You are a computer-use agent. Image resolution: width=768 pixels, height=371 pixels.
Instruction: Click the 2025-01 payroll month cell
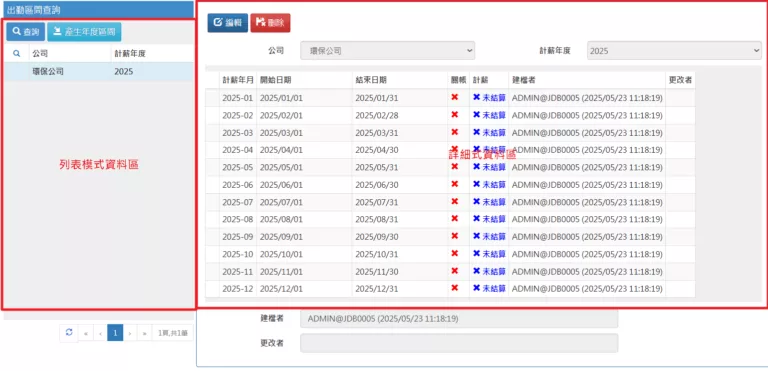tap(238, 98)
